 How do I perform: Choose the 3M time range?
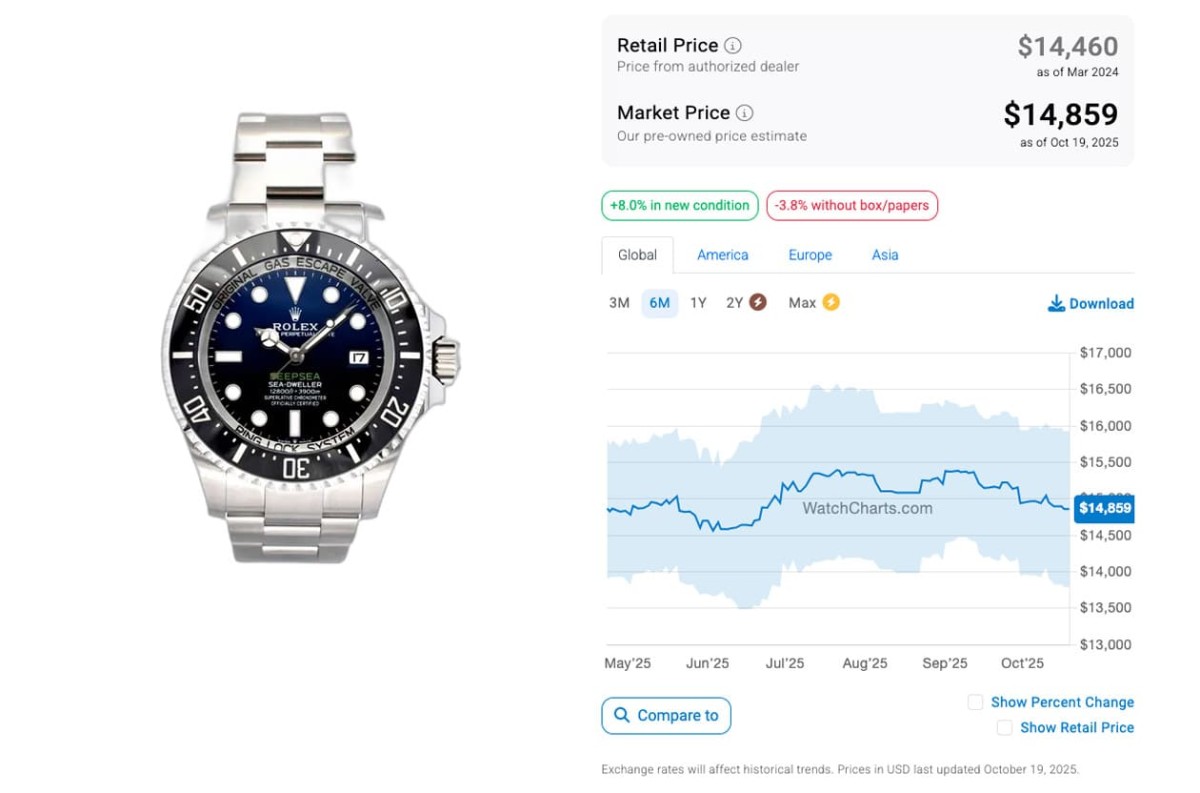coord(619,302)
